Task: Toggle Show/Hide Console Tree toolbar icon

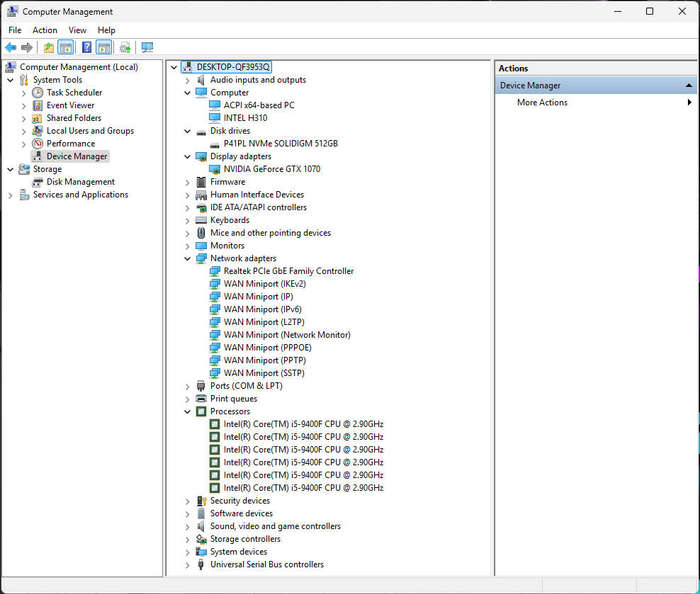Action: click(66, 47)
